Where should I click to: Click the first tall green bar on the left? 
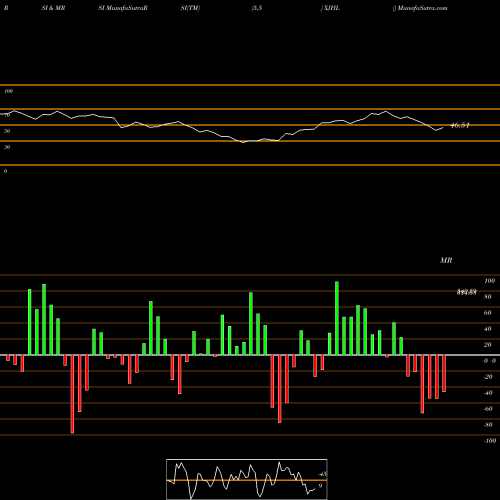coord(30,322)
